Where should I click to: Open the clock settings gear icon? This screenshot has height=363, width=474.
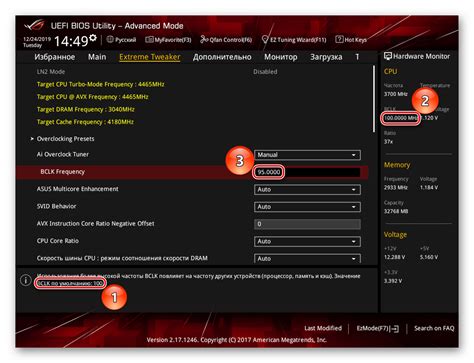[x=93, y=38]
